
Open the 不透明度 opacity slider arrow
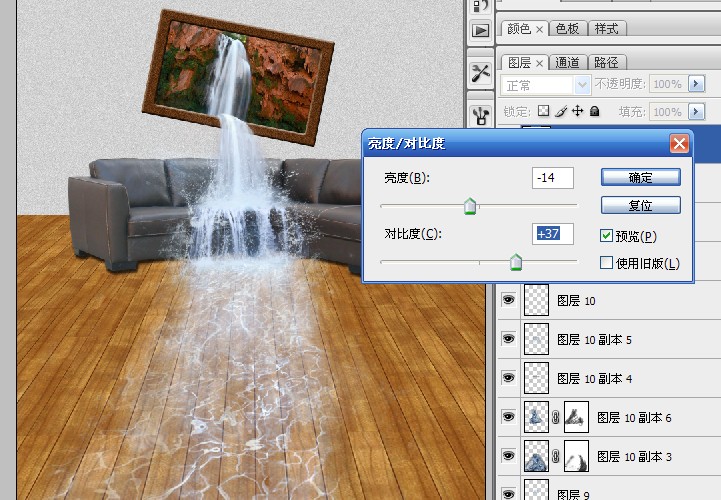click(696, 84)
